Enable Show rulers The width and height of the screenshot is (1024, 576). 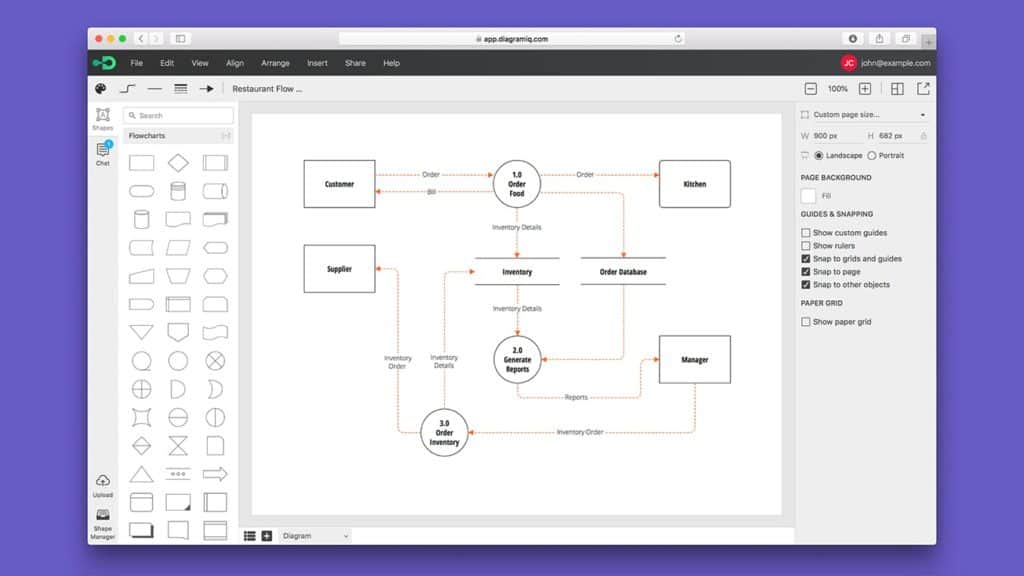805,245
